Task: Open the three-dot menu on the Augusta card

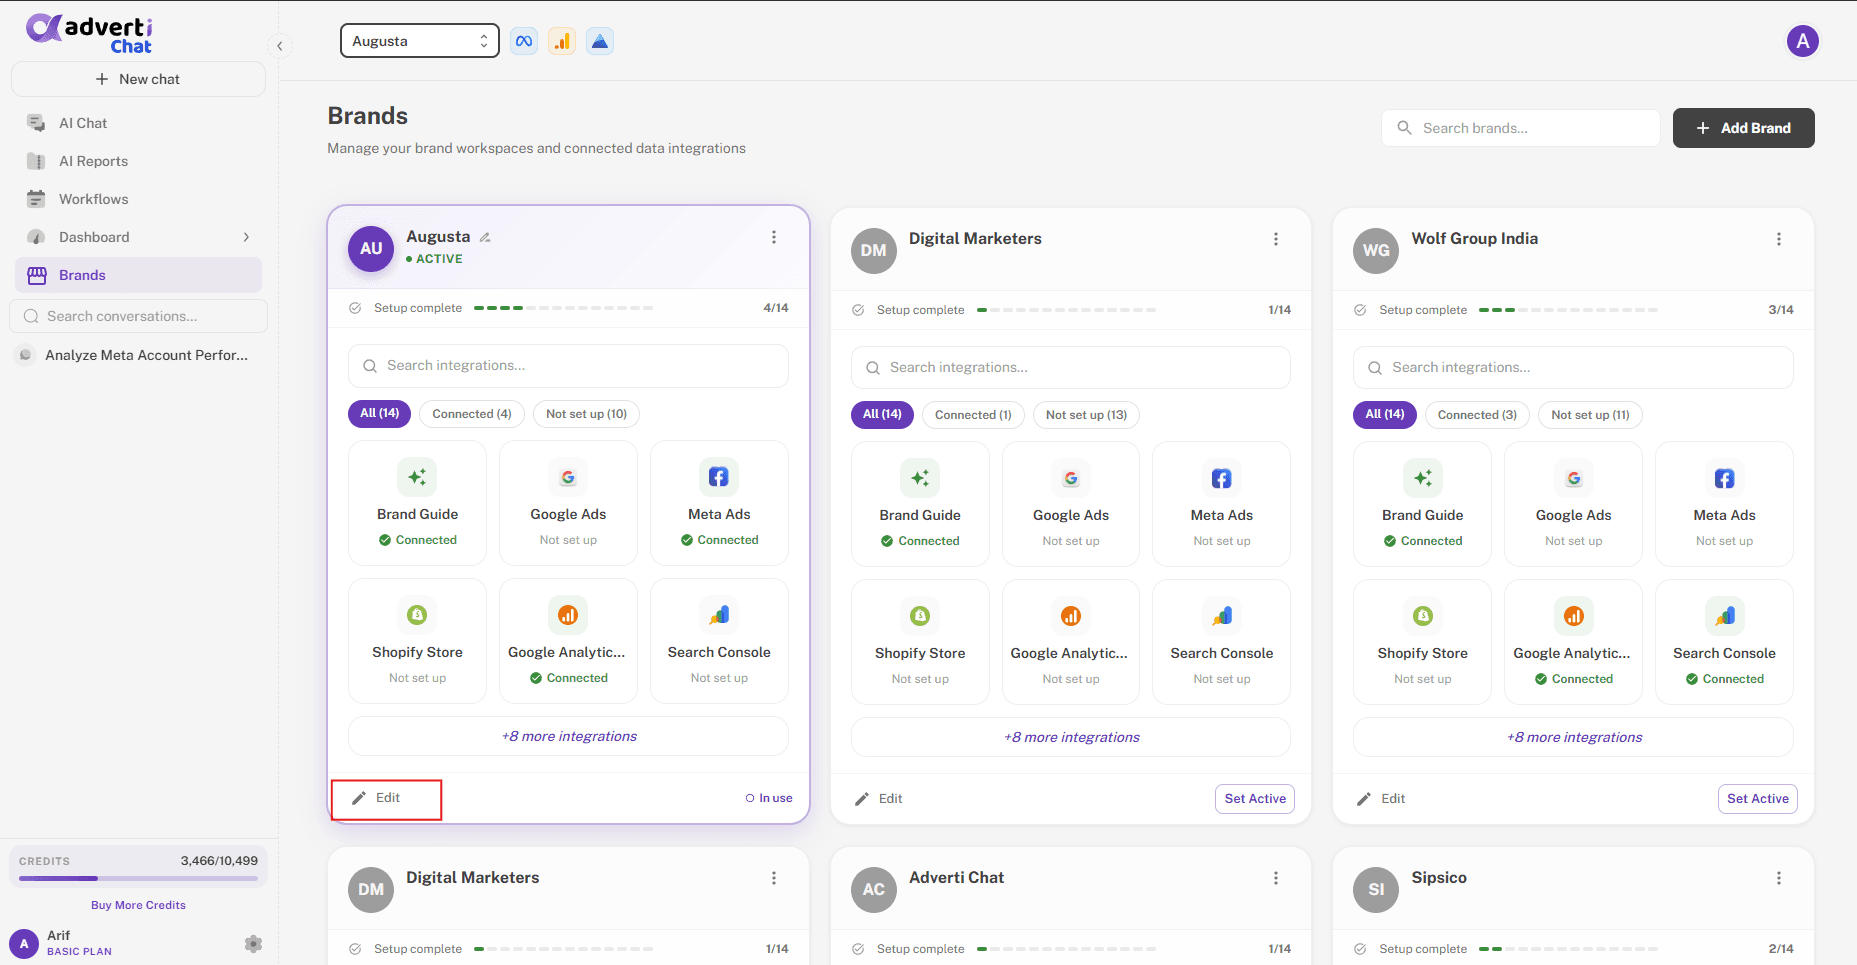Action: (774, 237)
